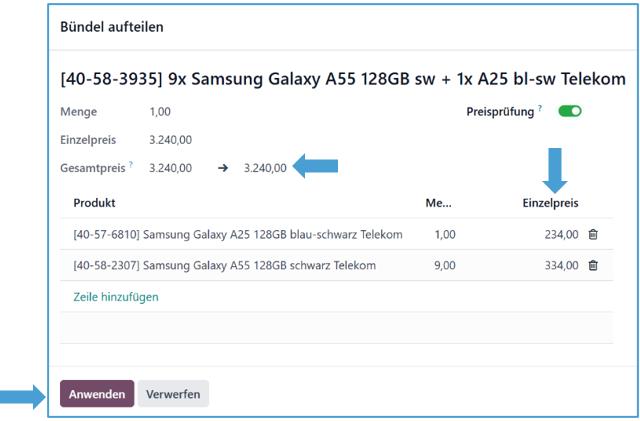This screenshot has width=640, height=421.
Task: Click the Einzelpreis table column header
Action: 552,203
